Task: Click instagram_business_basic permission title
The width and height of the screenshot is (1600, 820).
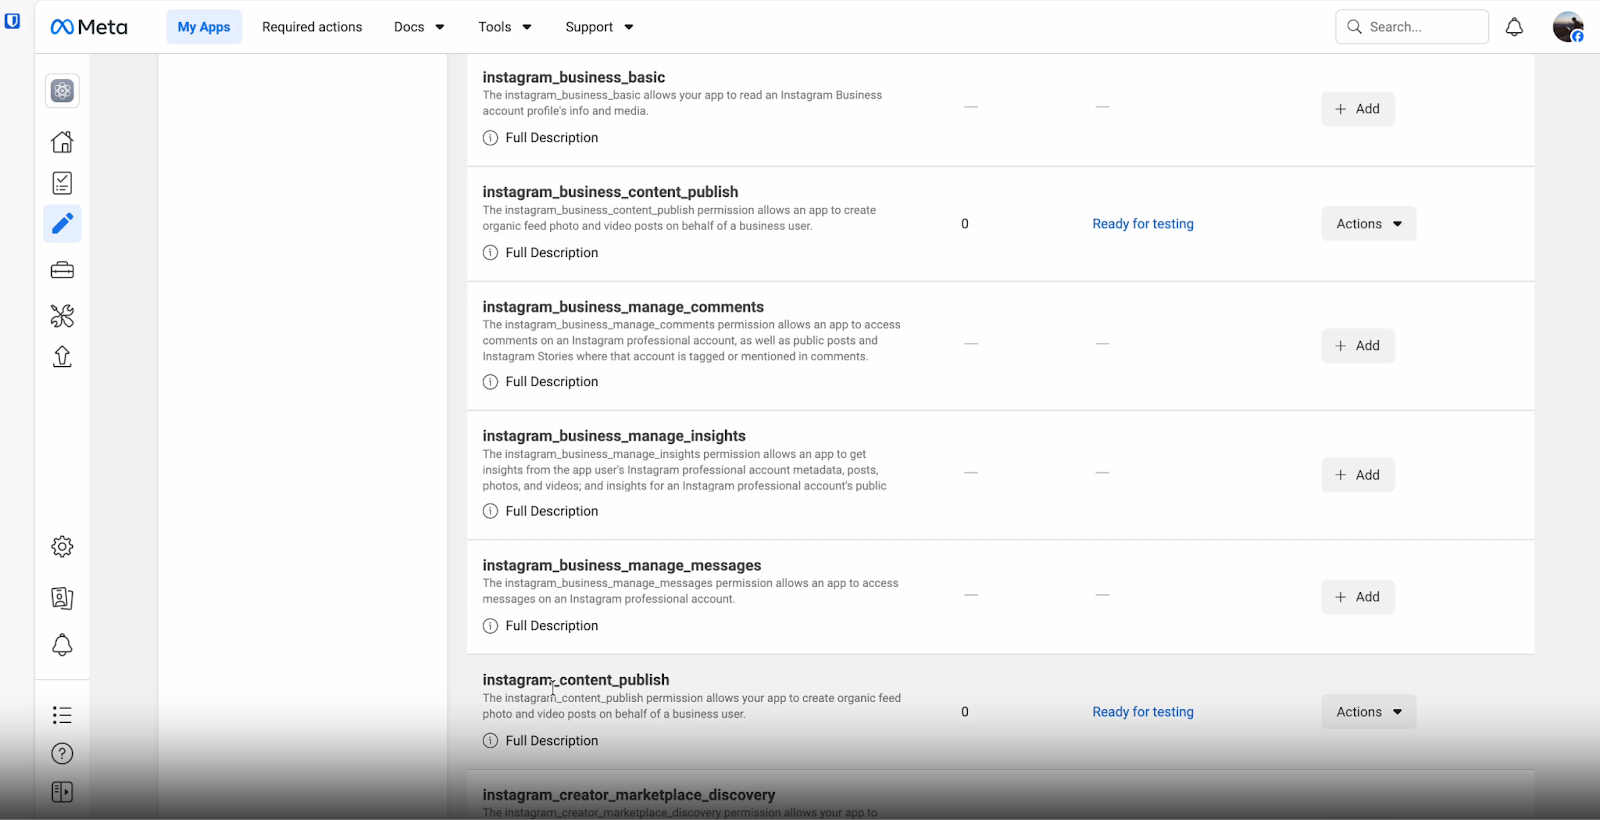Action: [574, 77]
